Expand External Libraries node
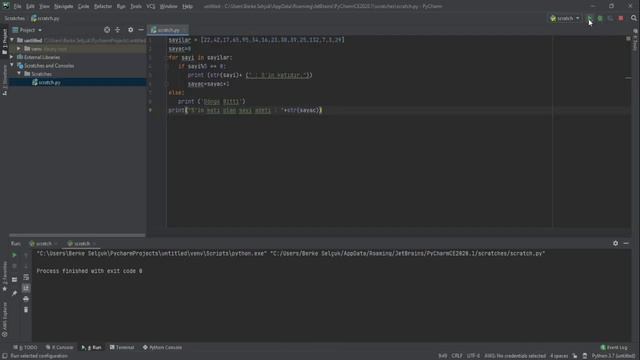Screen dimensions: 640x360 tap(12, 57)
